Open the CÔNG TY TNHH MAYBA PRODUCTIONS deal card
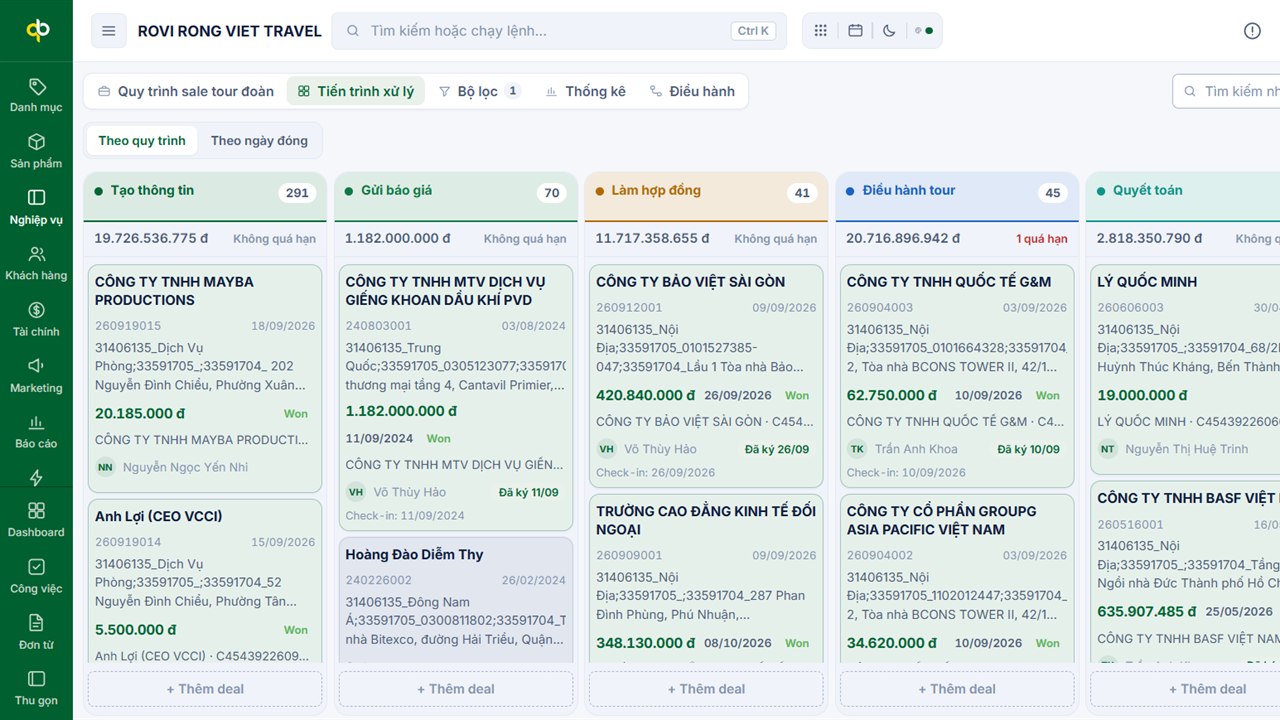Image resolution: width=1280 pixels, height=720 pixels. [x=205, y=379]
